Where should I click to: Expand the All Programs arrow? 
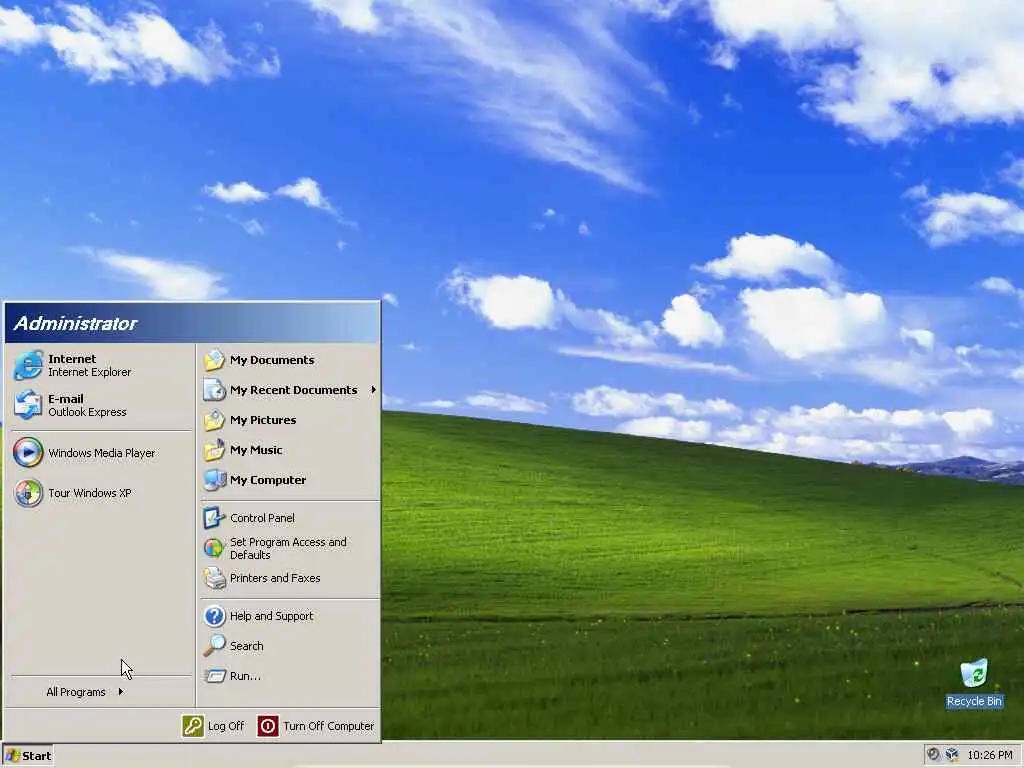pyautogui.click(x=121, y=692)
